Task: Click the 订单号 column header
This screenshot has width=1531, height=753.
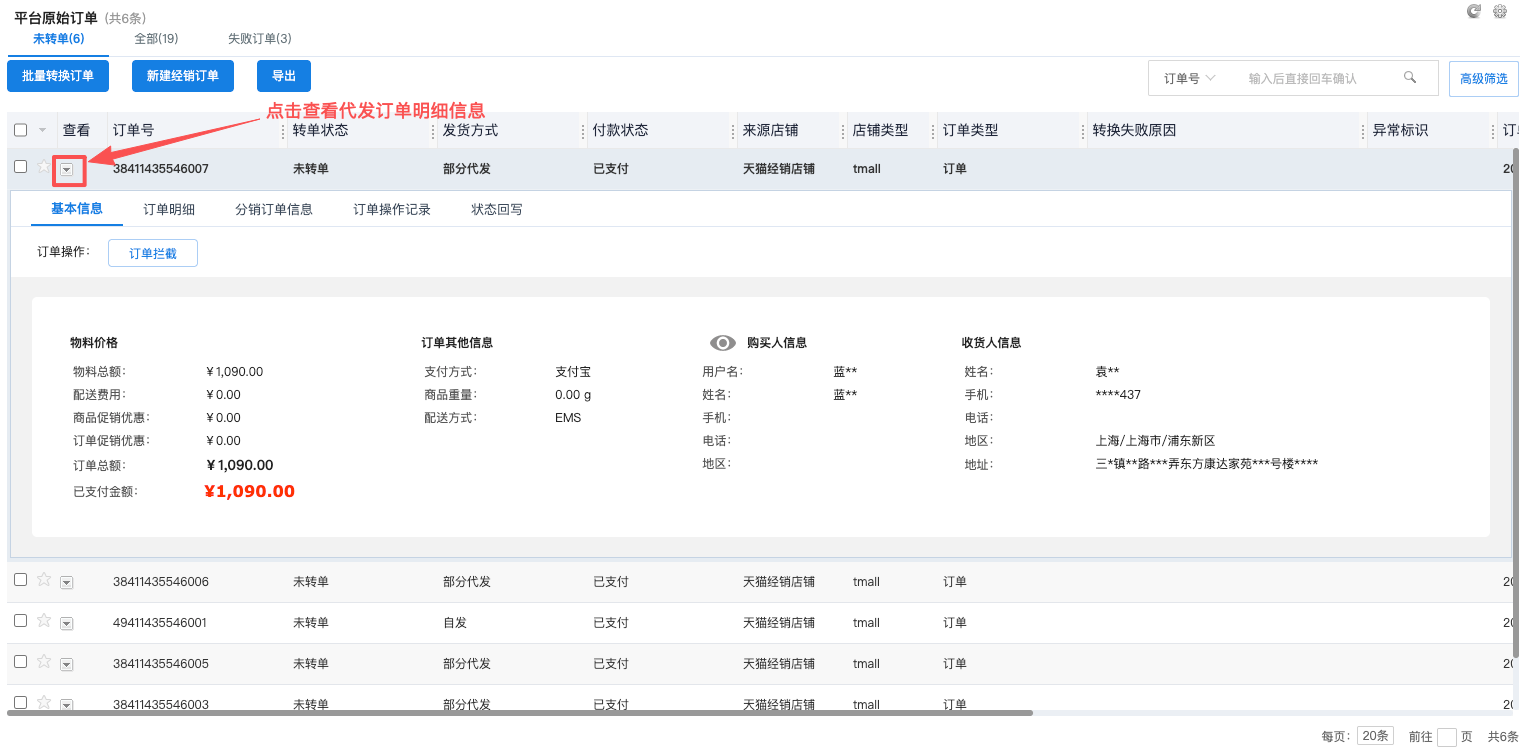Action: coord(133,130)
